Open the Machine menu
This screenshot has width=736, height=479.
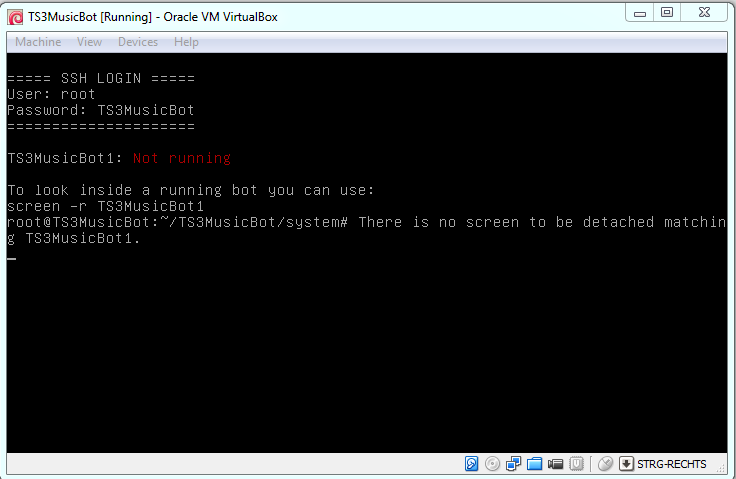38,42
